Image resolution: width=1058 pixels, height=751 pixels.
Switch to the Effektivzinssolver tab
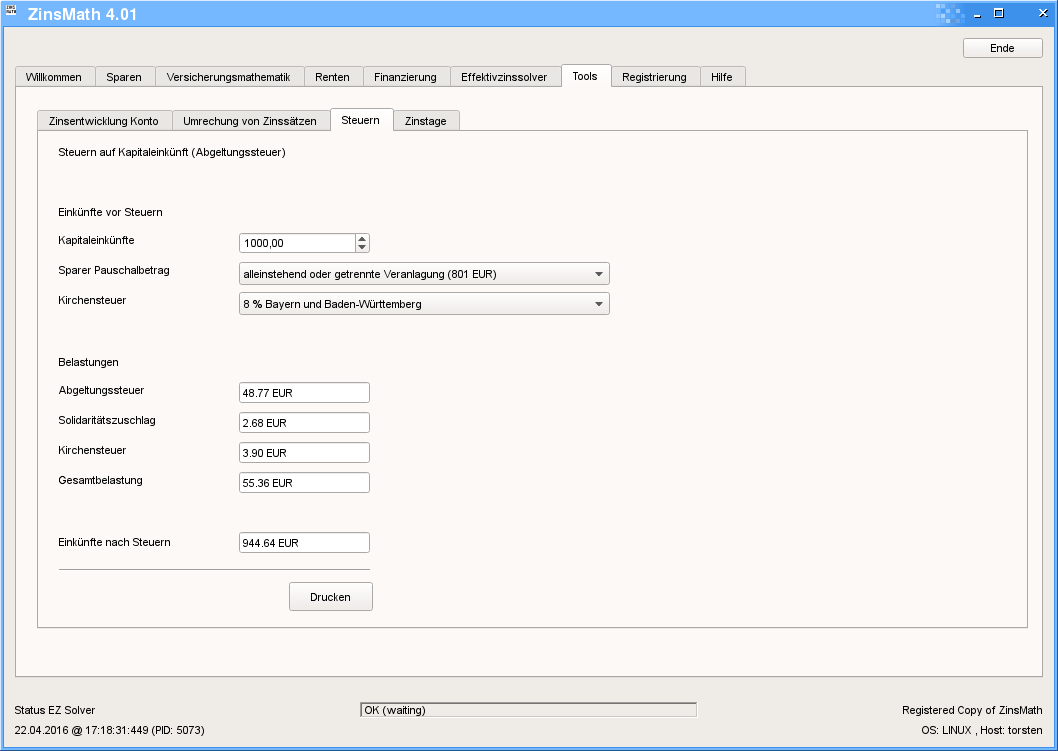[x=504, y=77]
